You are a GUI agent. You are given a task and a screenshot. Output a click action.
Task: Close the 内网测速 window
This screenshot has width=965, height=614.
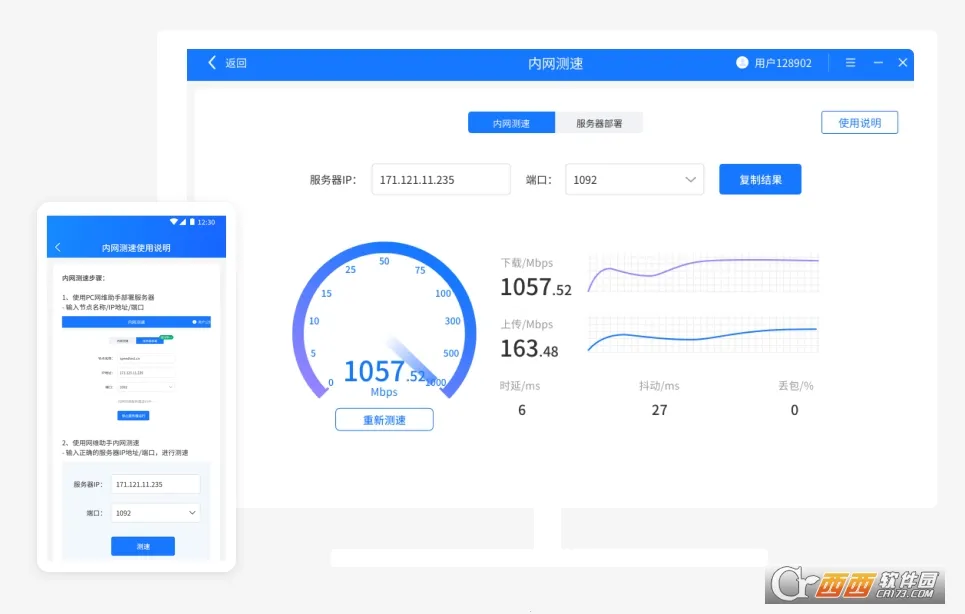903,63
